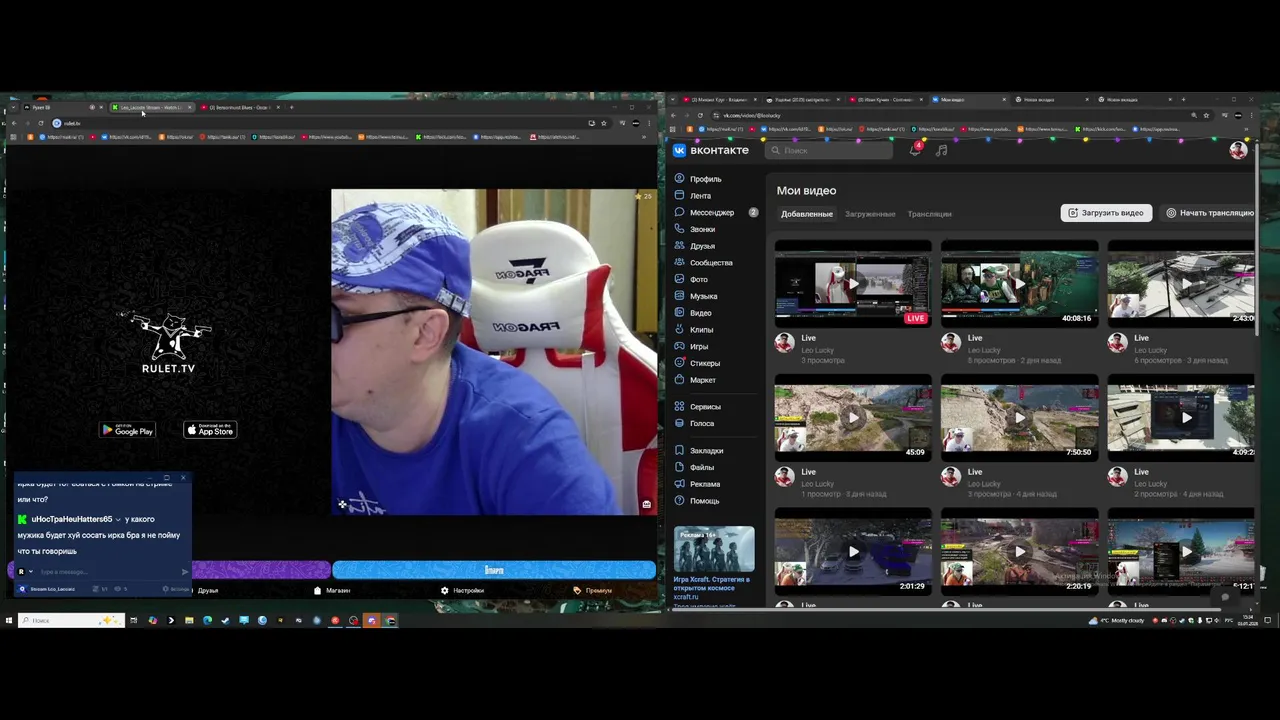This screenshot has width=1280, height=720.
Task: Switch to the Добавленные tab
Action: point(806,214)
